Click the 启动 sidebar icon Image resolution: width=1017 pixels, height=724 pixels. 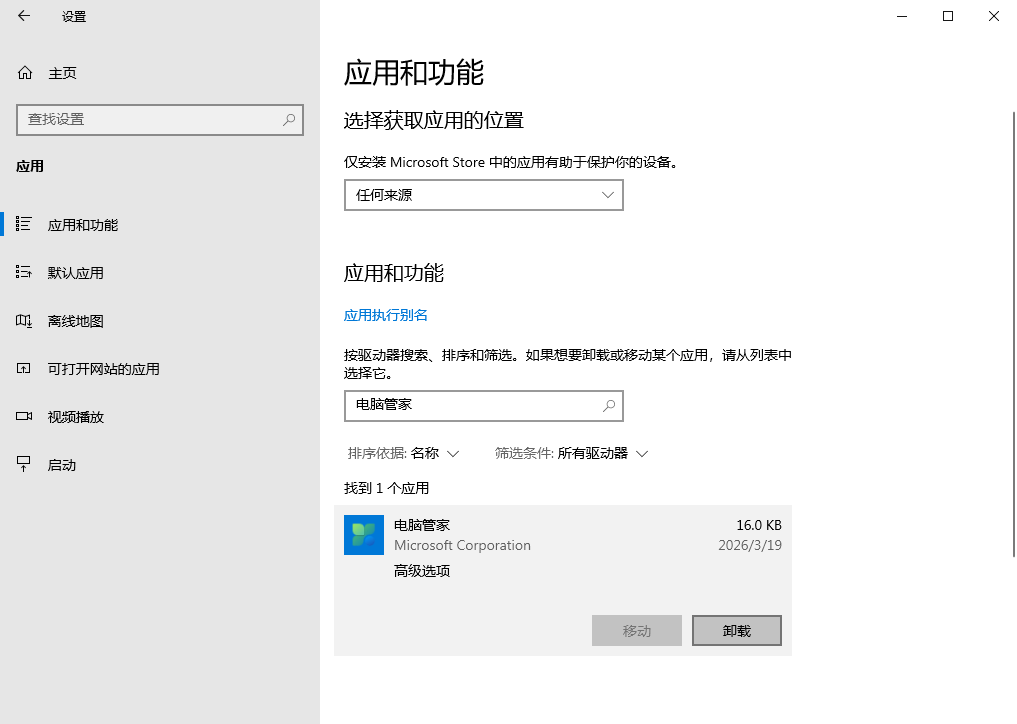click(x=25, y=465)
